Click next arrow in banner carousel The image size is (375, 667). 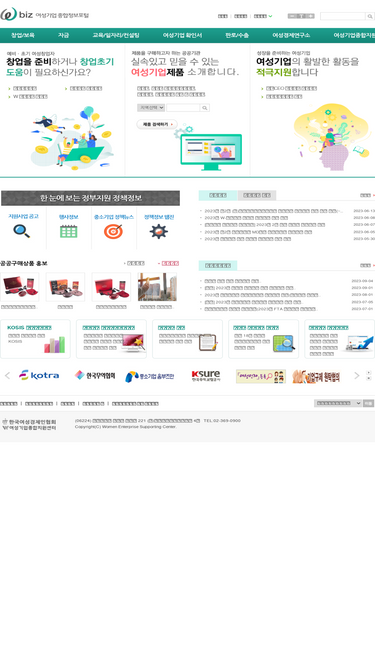point(357,376)
